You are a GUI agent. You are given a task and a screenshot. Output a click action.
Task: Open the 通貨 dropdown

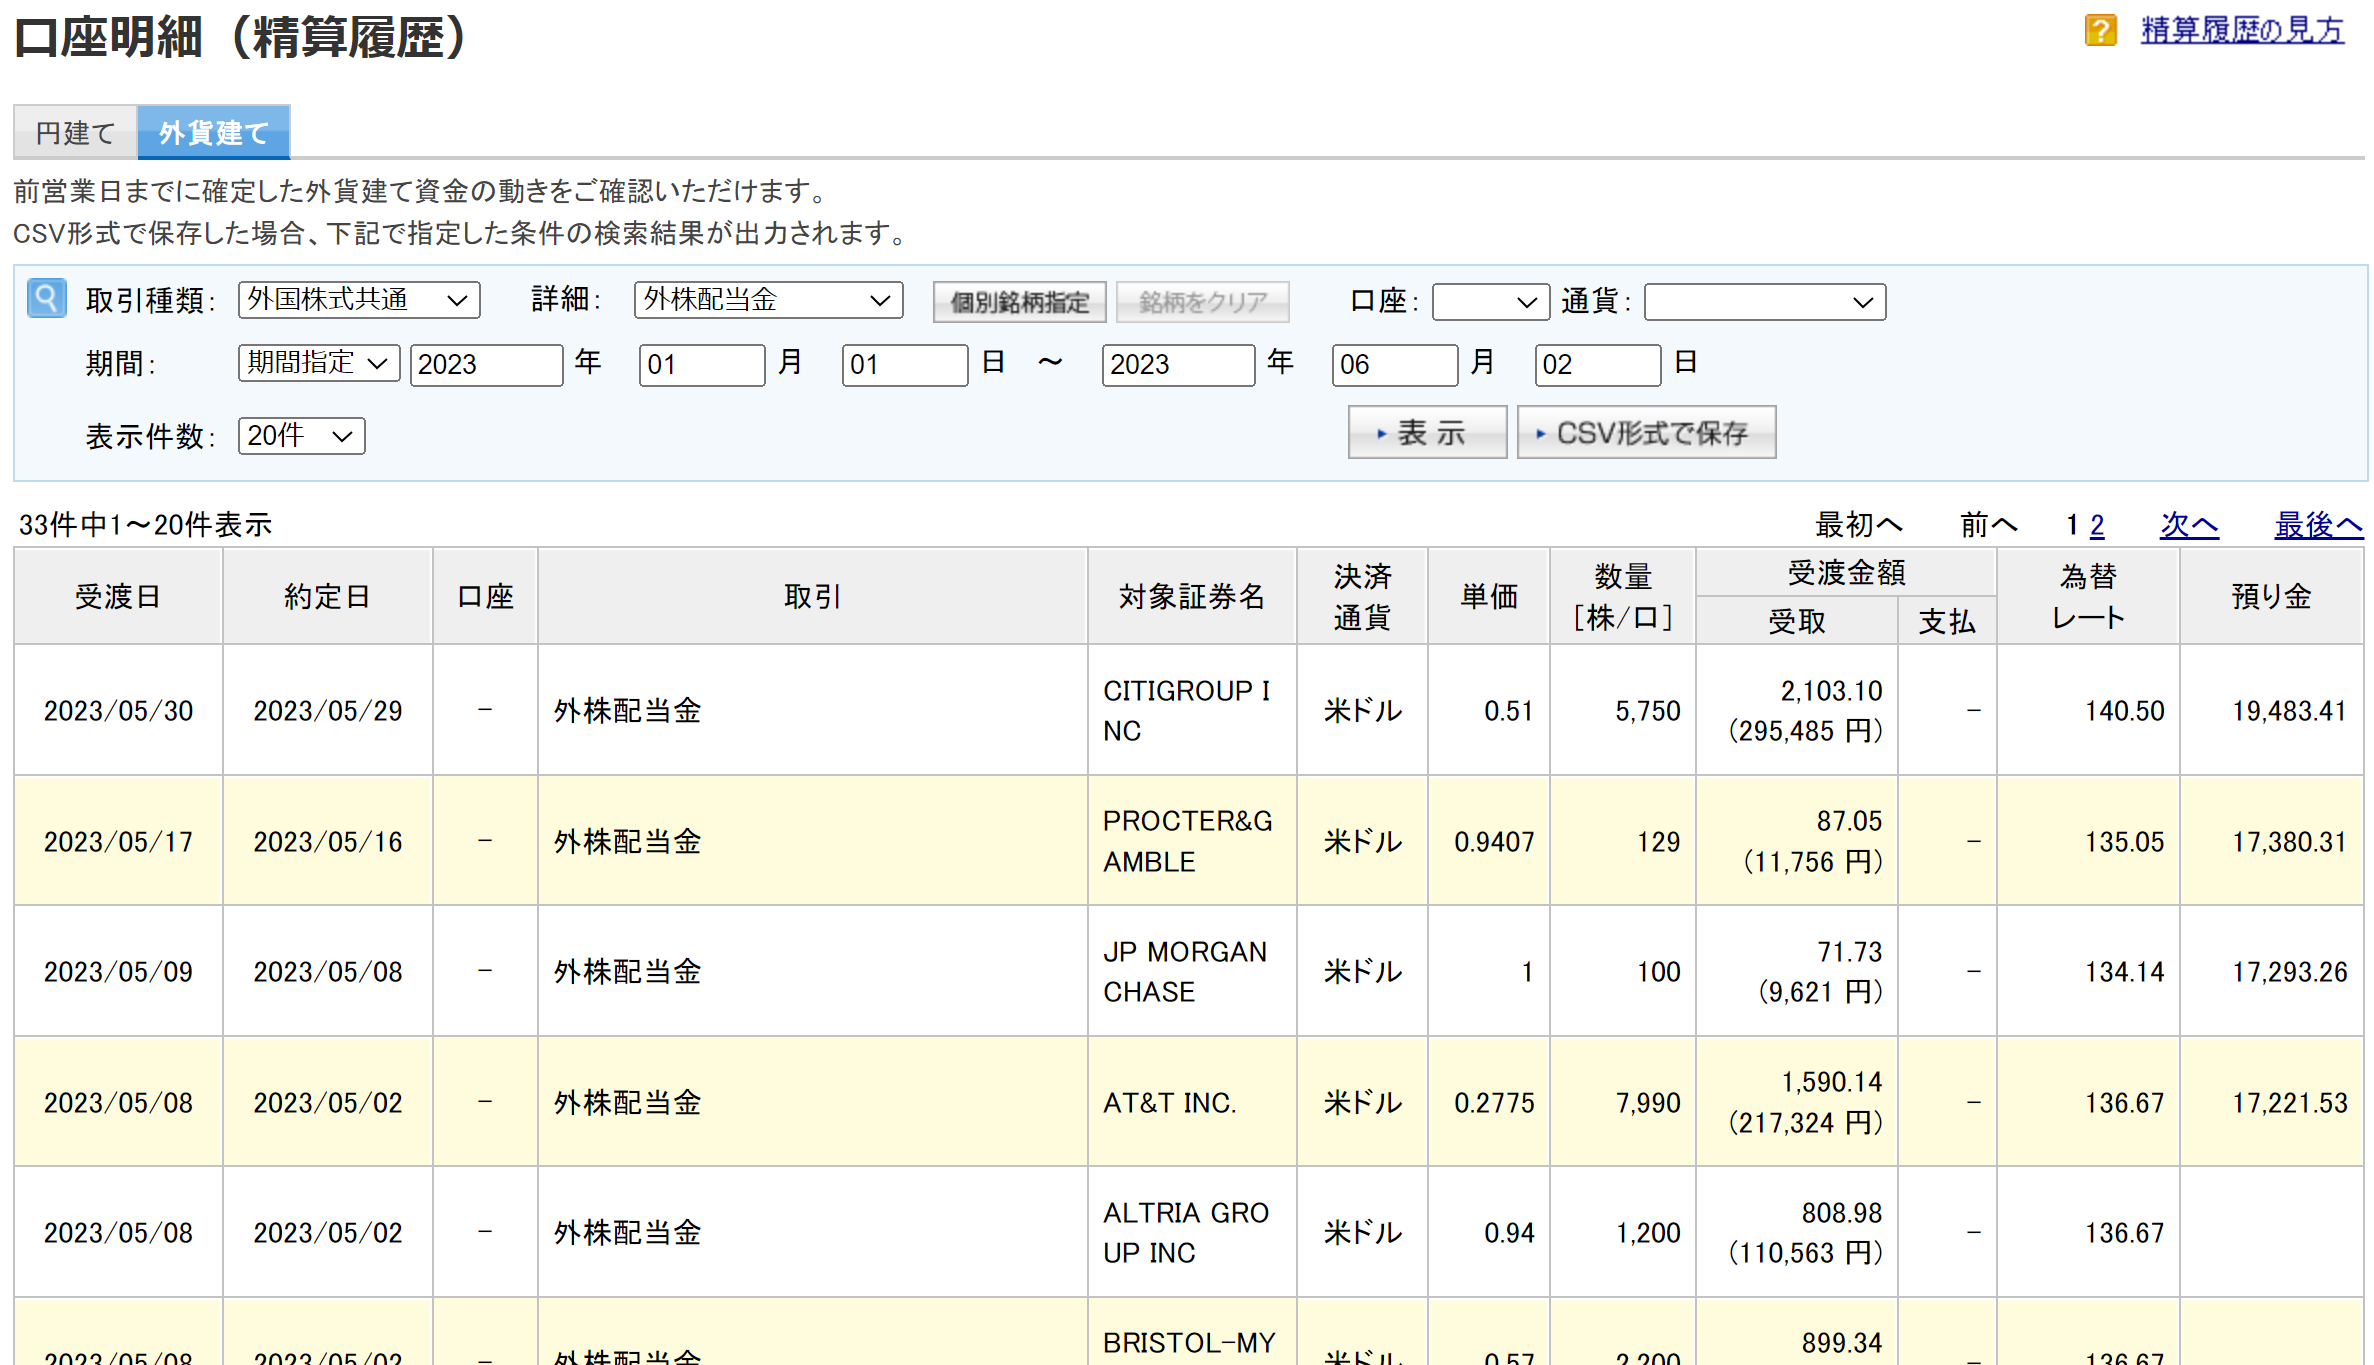click(x=1764, y=302)
